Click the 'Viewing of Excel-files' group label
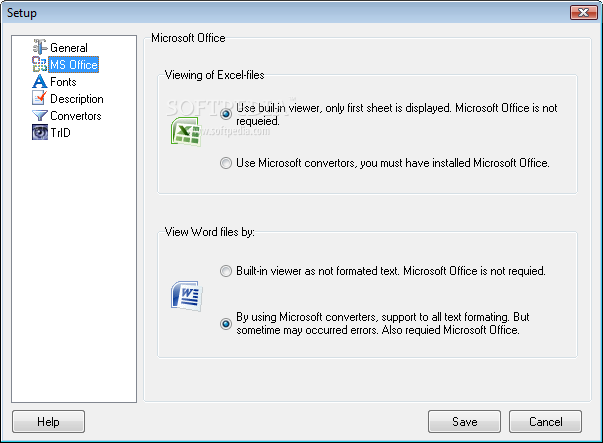This screenshot has height=443, width=603. tap(215, 75)
